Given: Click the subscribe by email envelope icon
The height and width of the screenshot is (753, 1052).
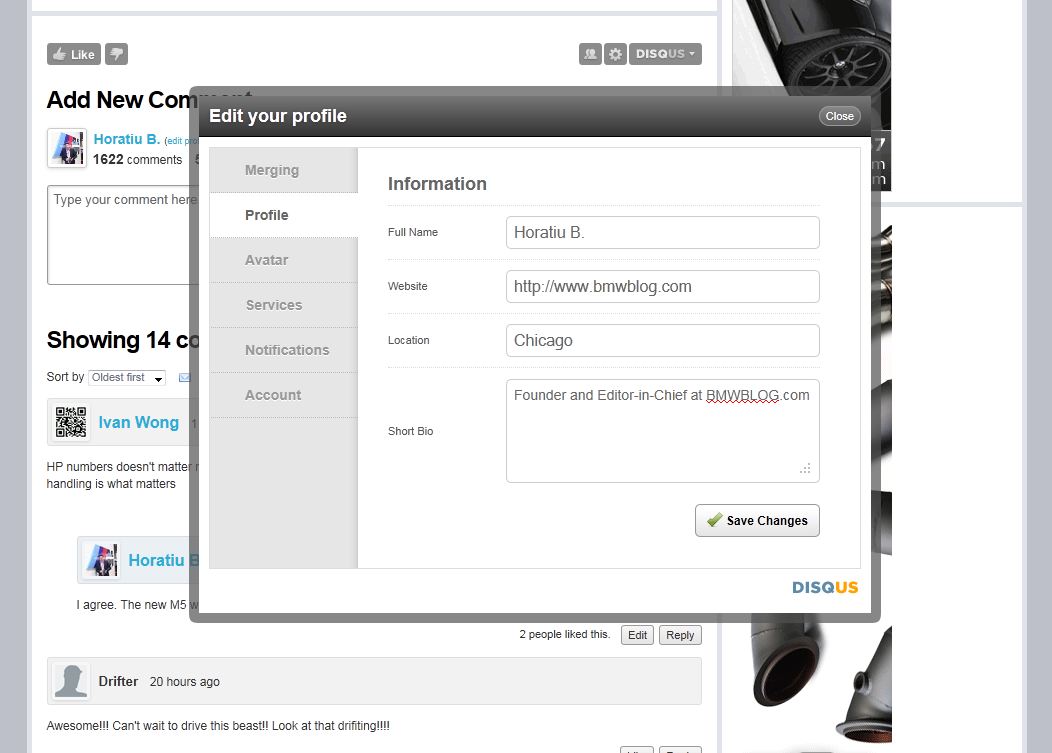Looking at the screenshot, I should 184,378.
